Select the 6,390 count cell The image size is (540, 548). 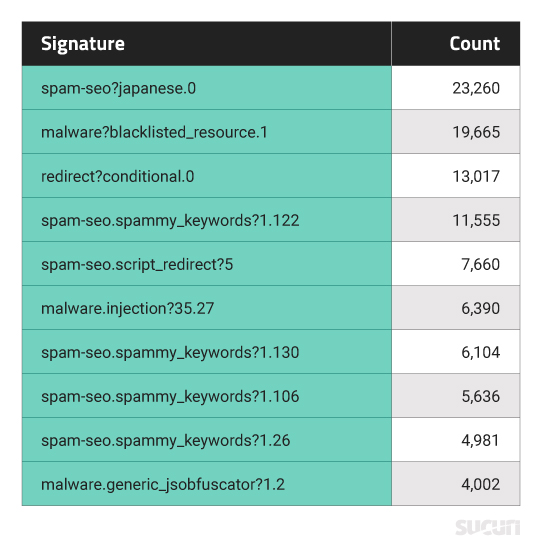pyautogui.click(x=456, y=308)
